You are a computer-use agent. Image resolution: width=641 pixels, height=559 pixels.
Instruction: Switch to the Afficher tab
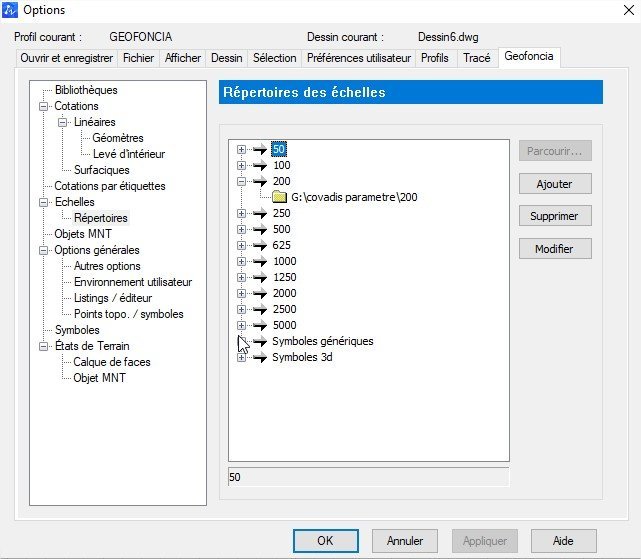[x=183, y=58]
